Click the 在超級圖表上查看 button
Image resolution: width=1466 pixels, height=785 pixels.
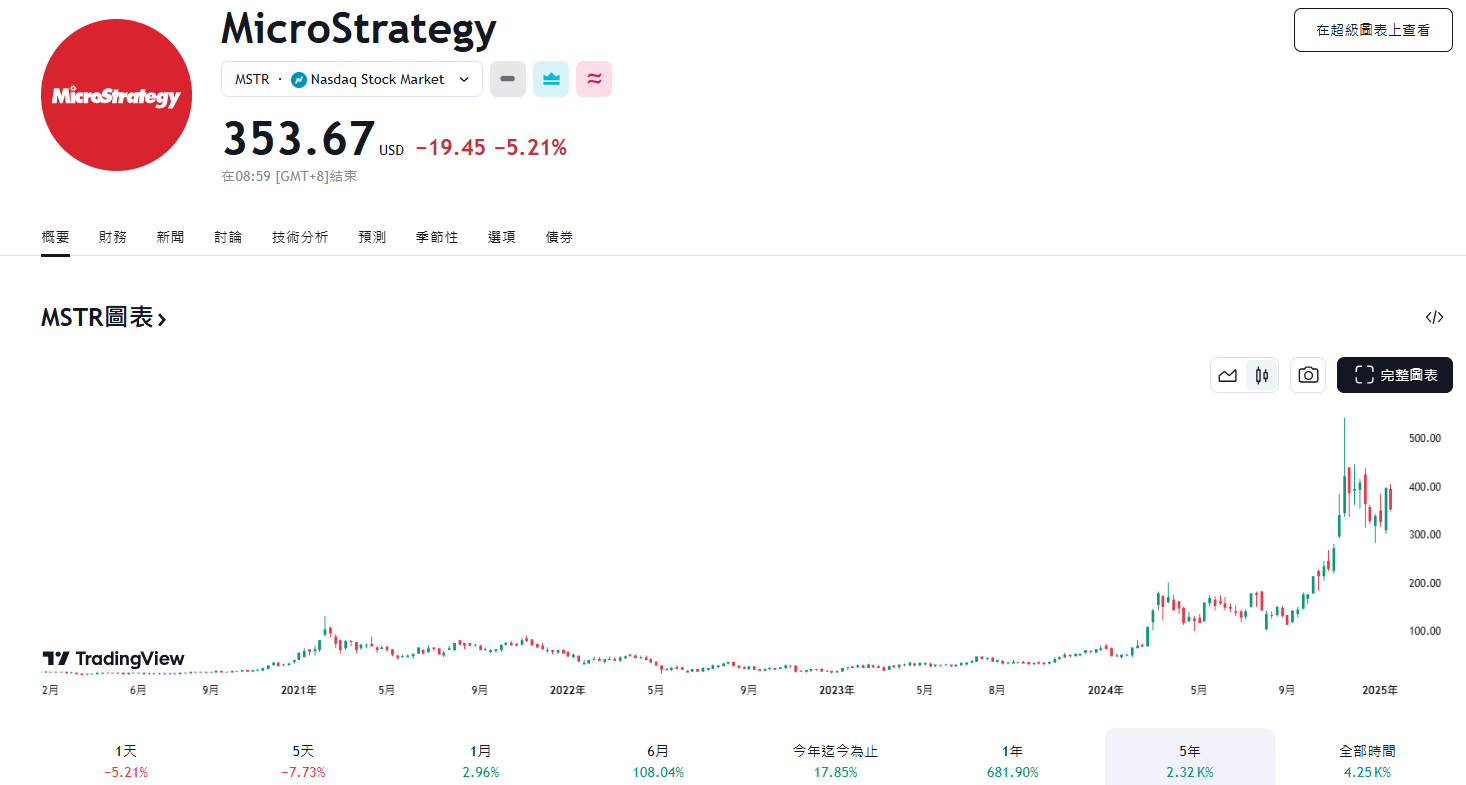coord(1372,30)
